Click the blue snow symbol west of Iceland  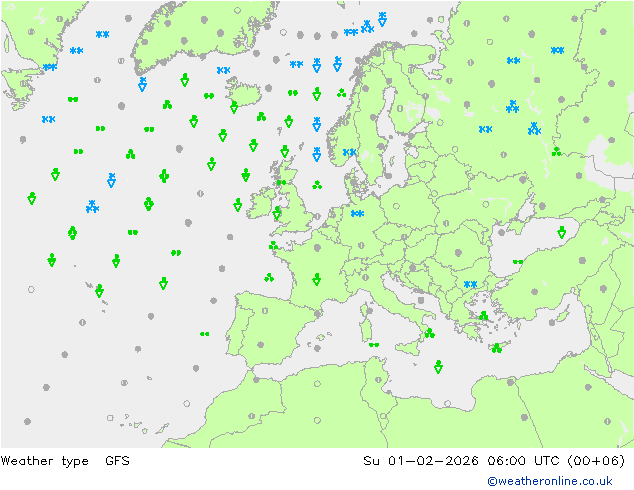pyautogui.click(x=223, y=70)
